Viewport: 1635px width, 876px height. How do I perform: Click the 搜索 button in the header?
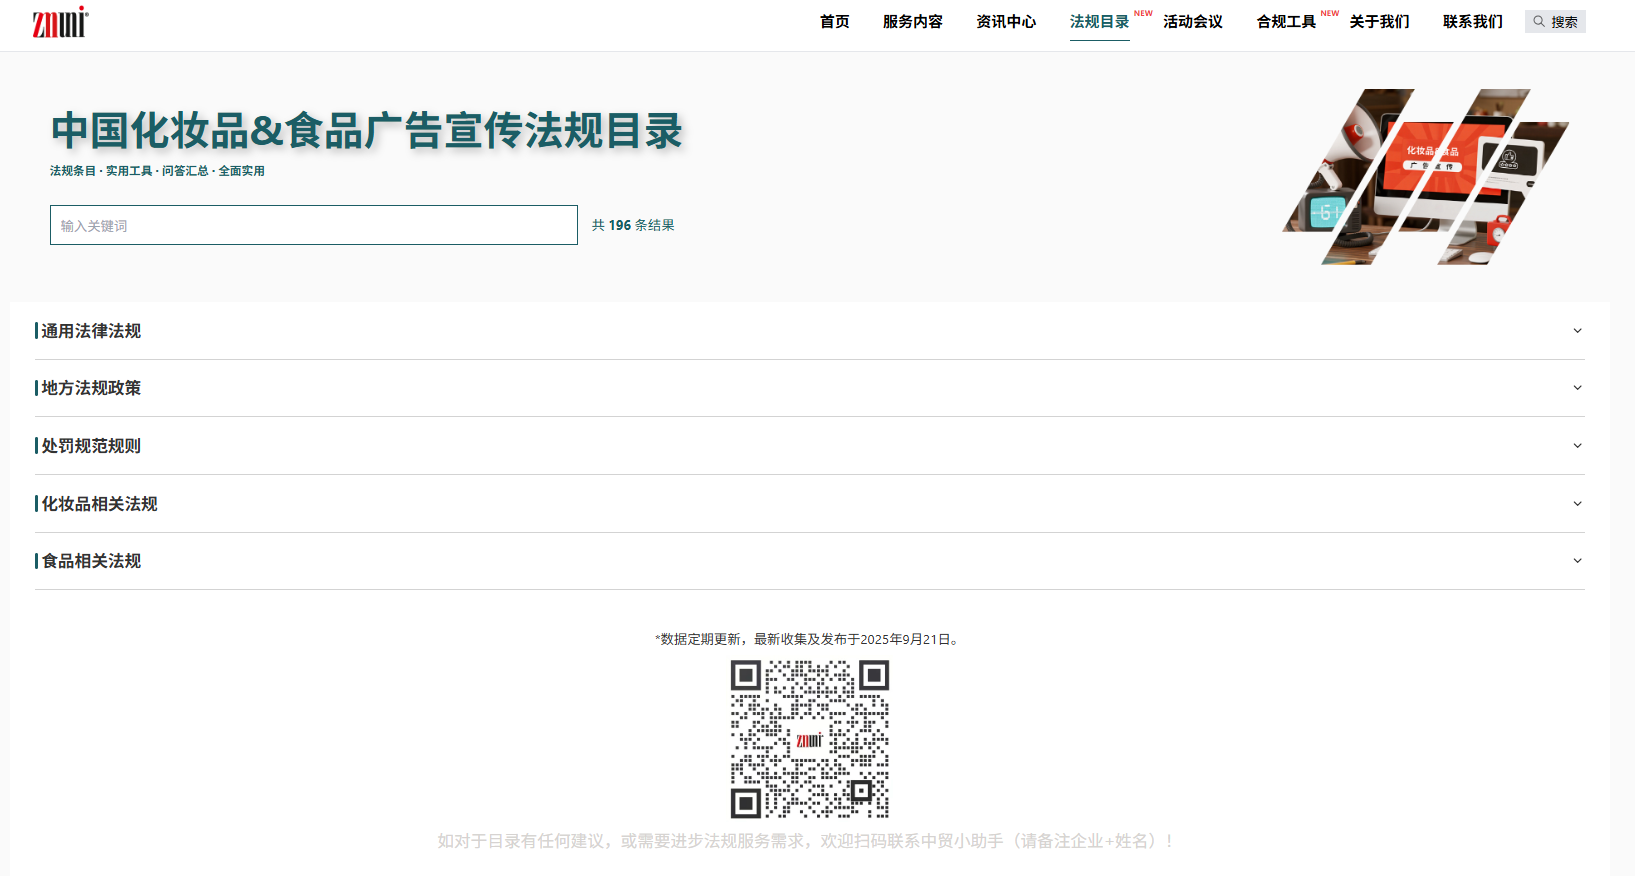tap(1555, 21)
